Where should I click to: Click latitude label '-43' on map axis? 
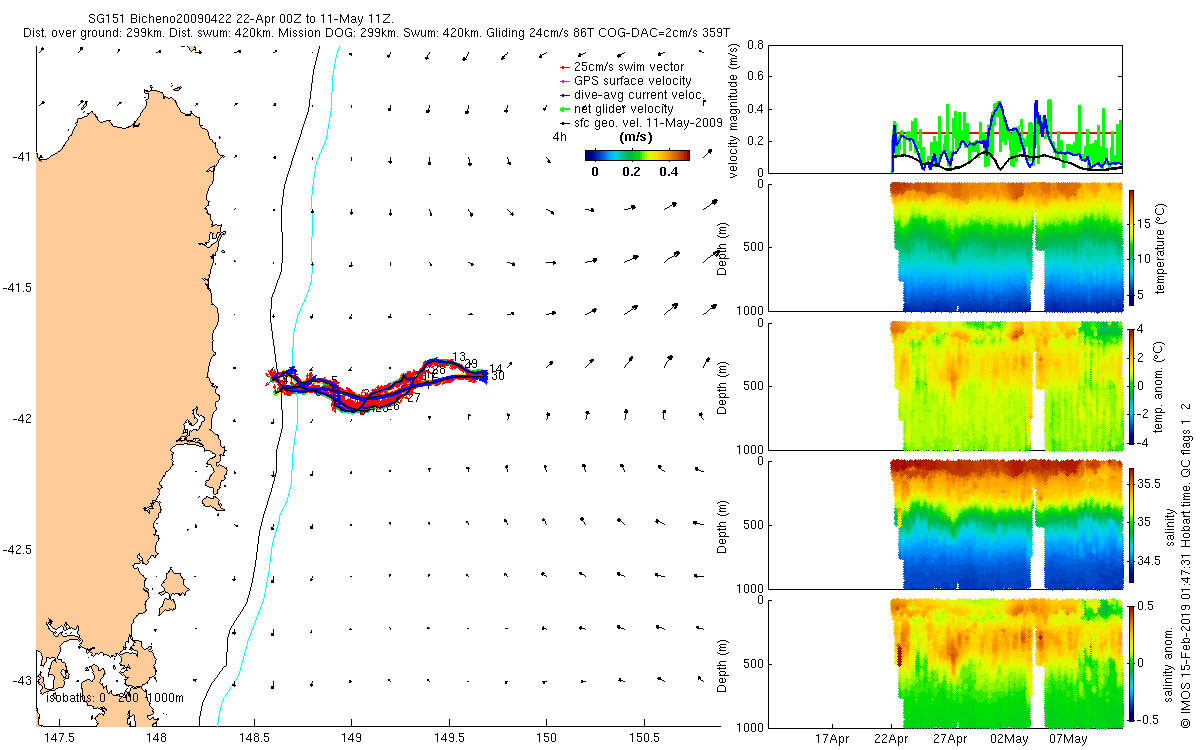[21, 680]
